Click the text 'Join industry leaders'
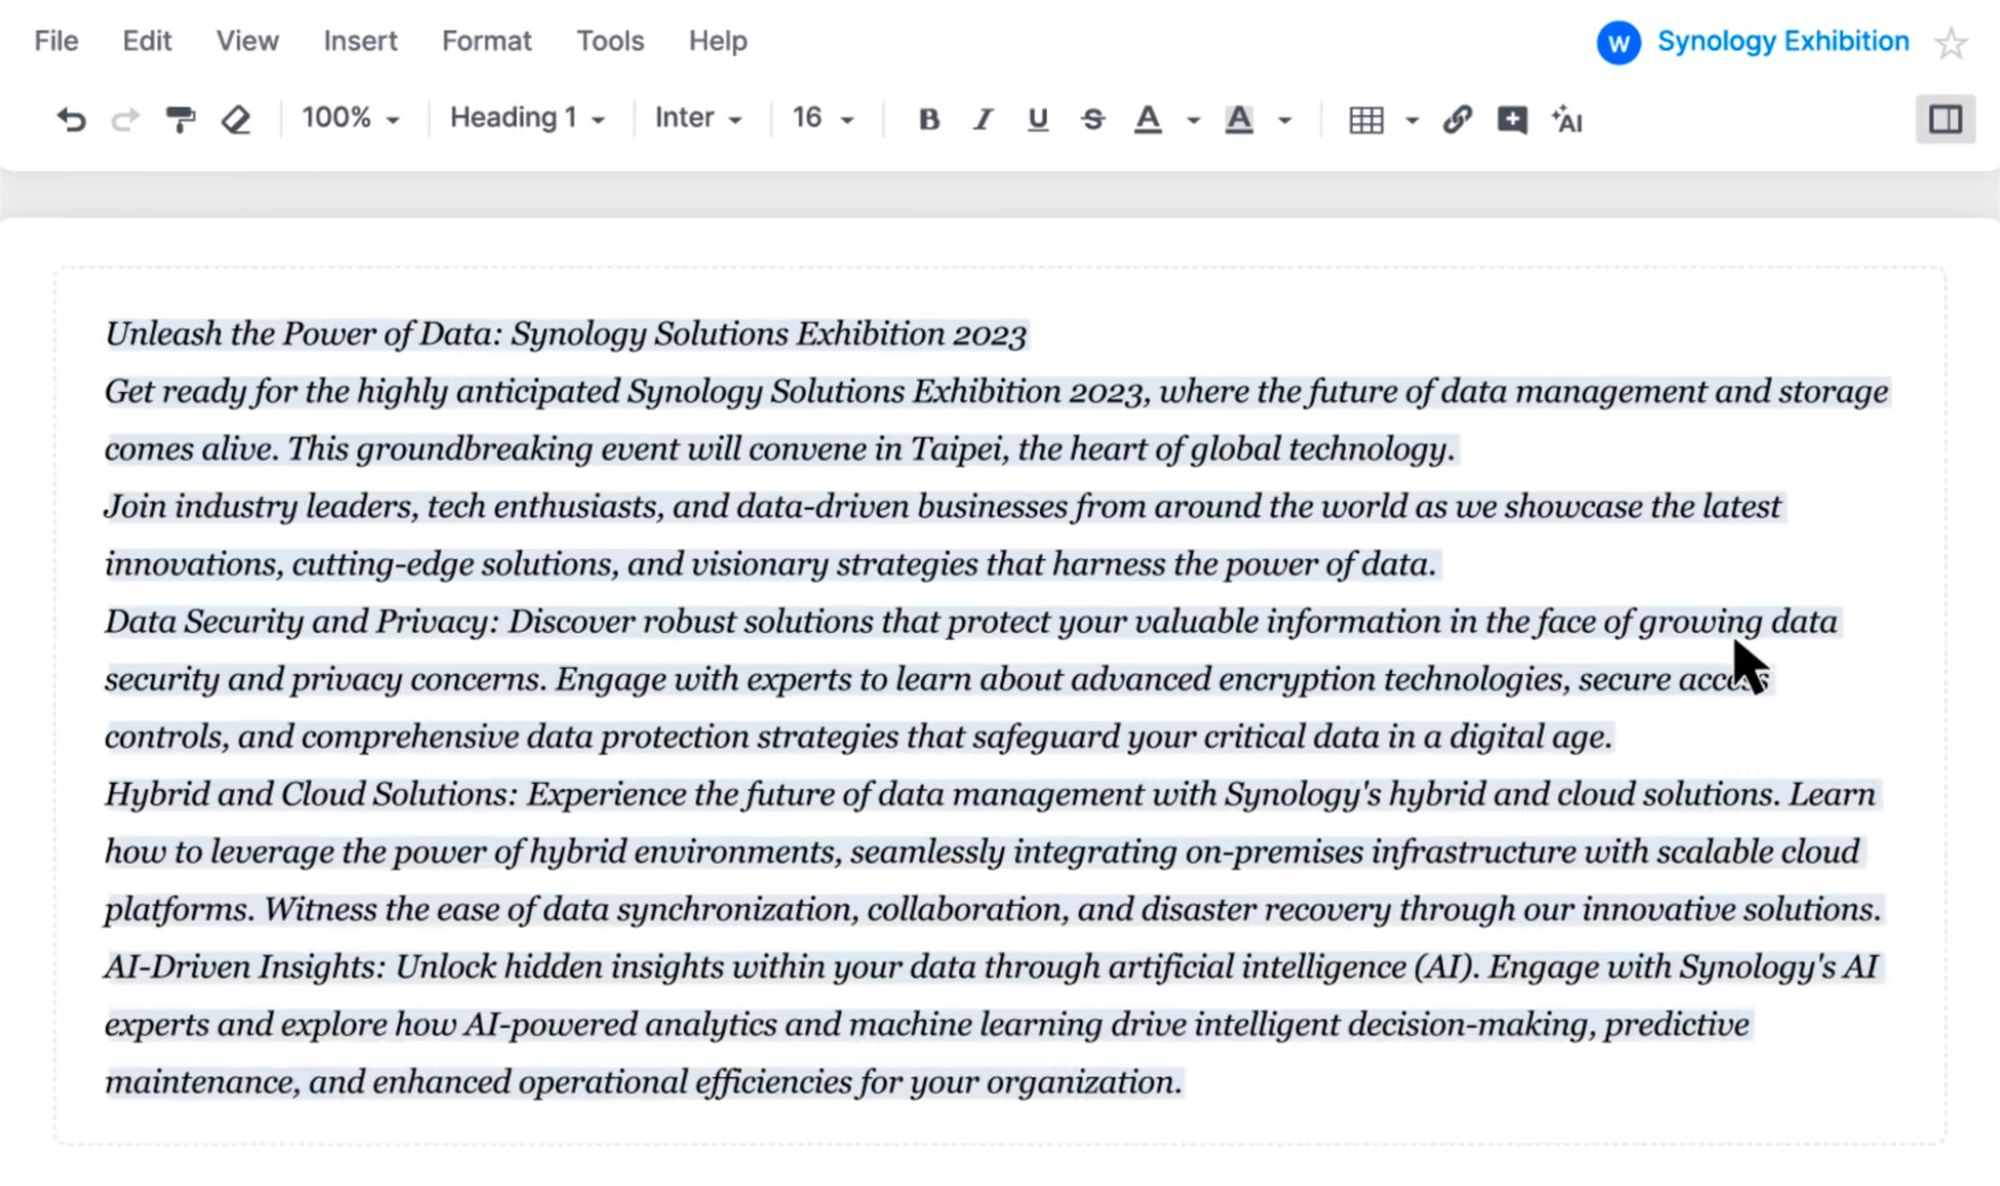Image resolution: width=2000 pixels, height=1186 pixels. (x=260, y=507)
